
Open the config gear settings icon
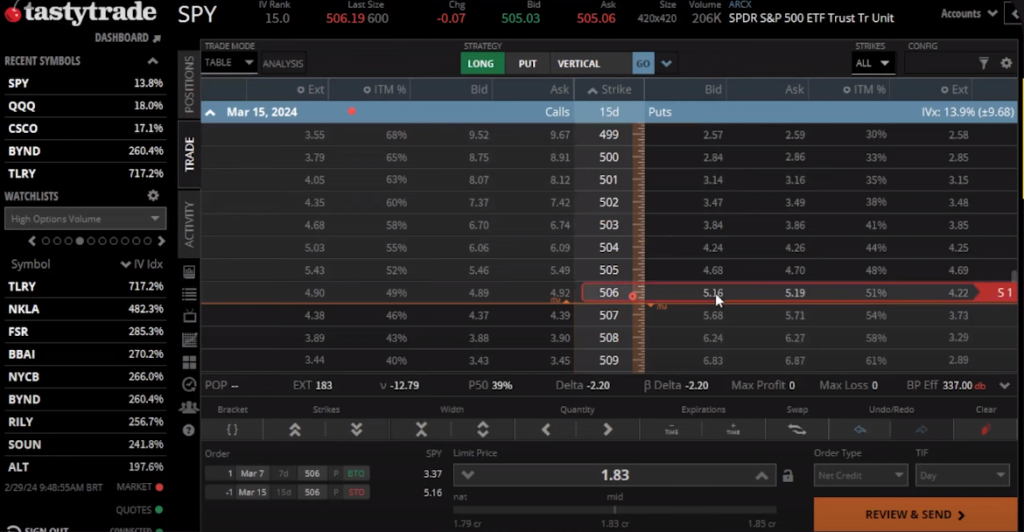[1006, 63]
